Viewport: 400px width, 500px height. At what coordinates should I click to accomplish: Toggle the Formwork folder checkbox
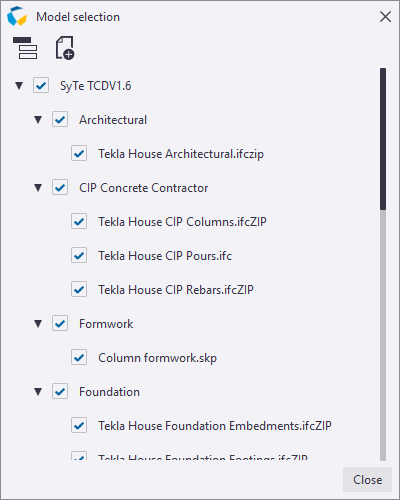60,324
